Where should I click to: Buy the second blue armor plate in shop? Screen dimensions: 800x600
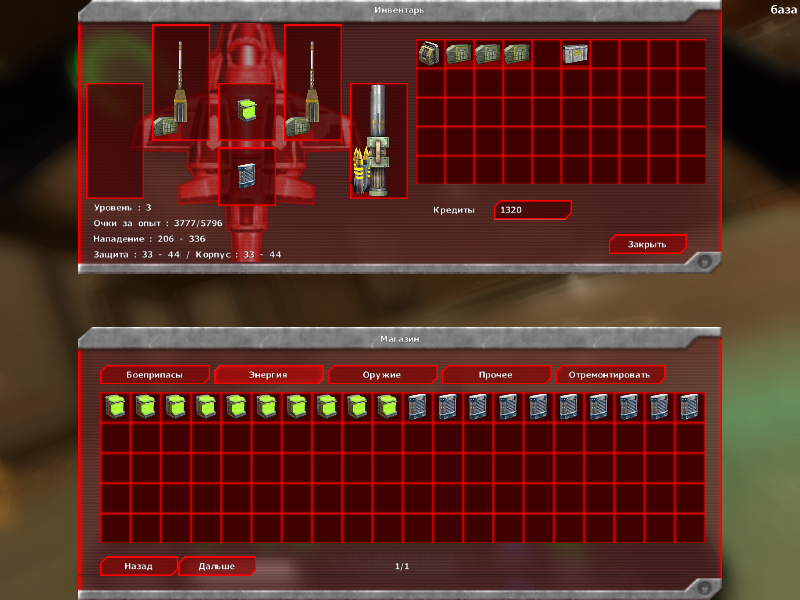point(447,407)
